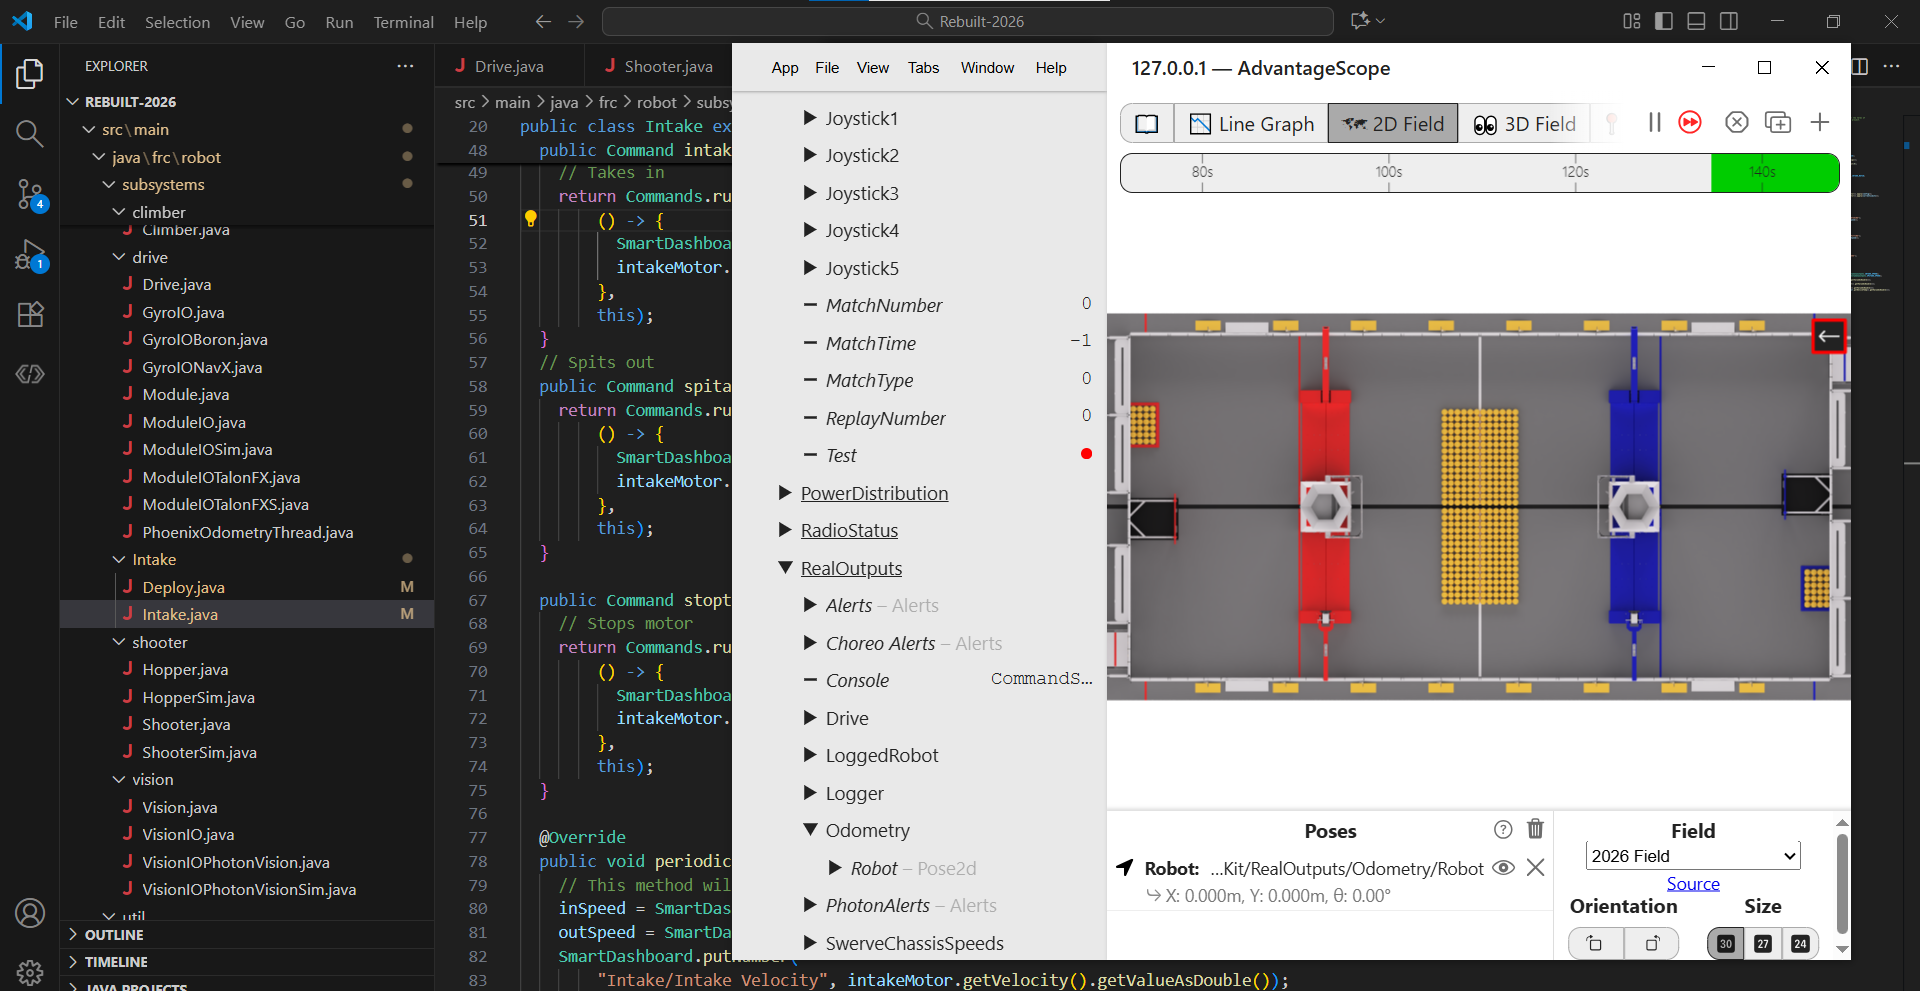
Task: Click the Rebuilt-2026 command center search box
Action: pyautogui.click(x=968, y=21)
